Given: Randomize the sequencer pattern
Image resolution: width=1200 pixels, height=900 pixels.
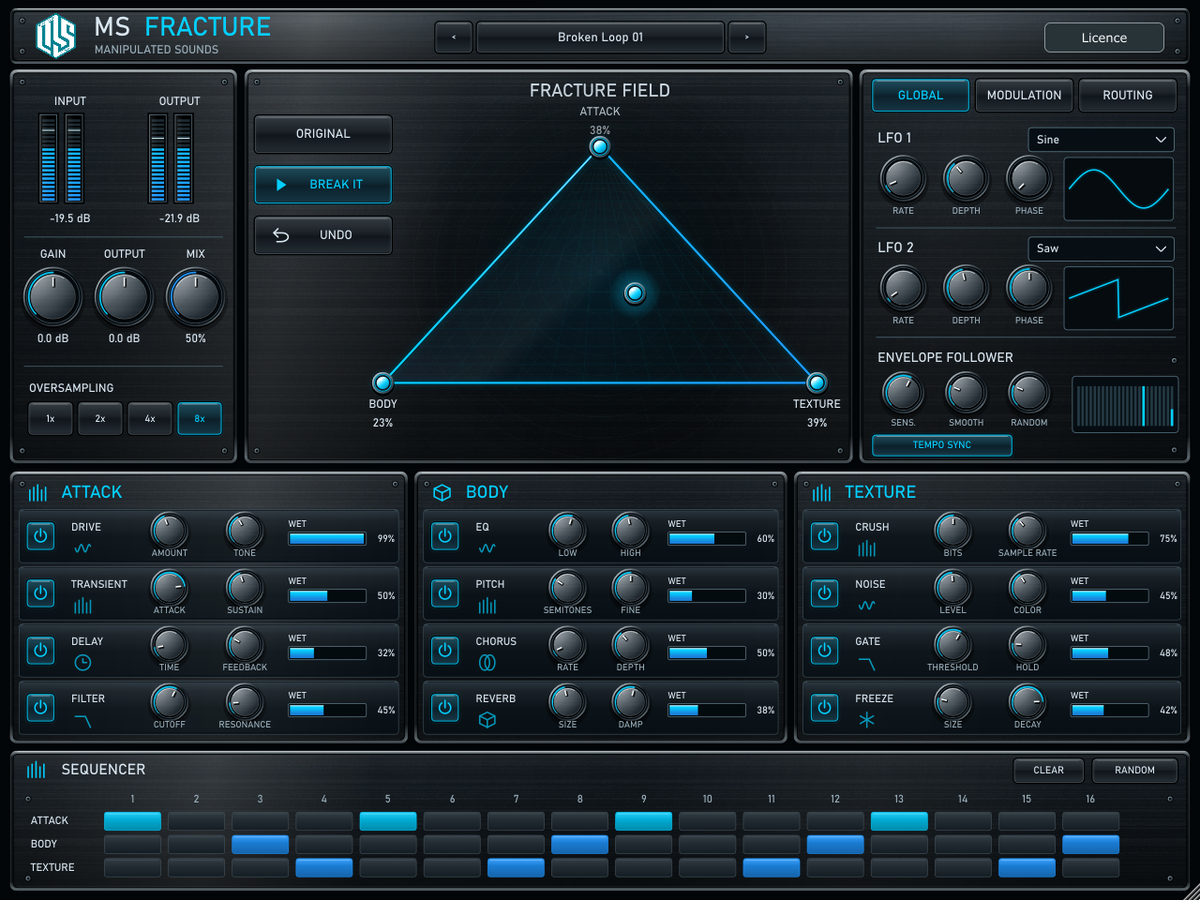Looking at the screenshot, I should click(1135, 770).
